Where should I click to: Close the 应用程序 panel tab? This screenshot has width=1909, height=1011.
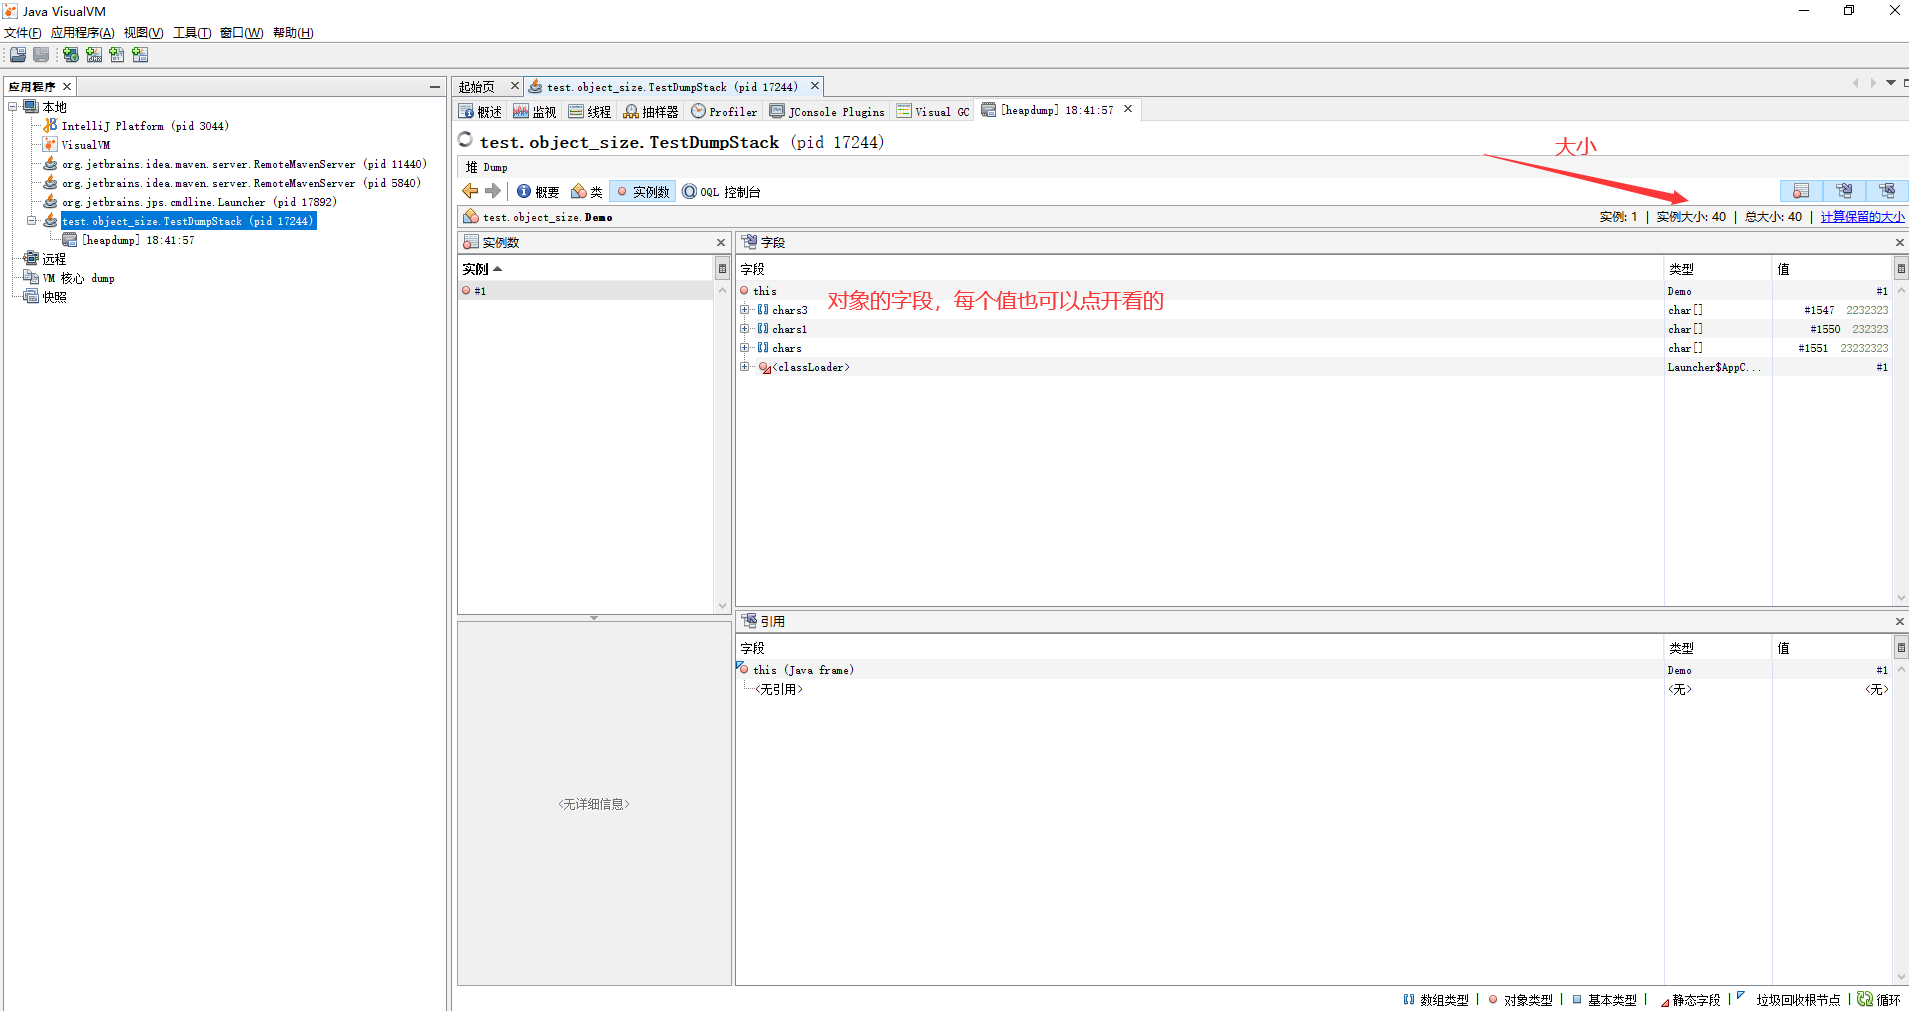[x=67, y=87]
